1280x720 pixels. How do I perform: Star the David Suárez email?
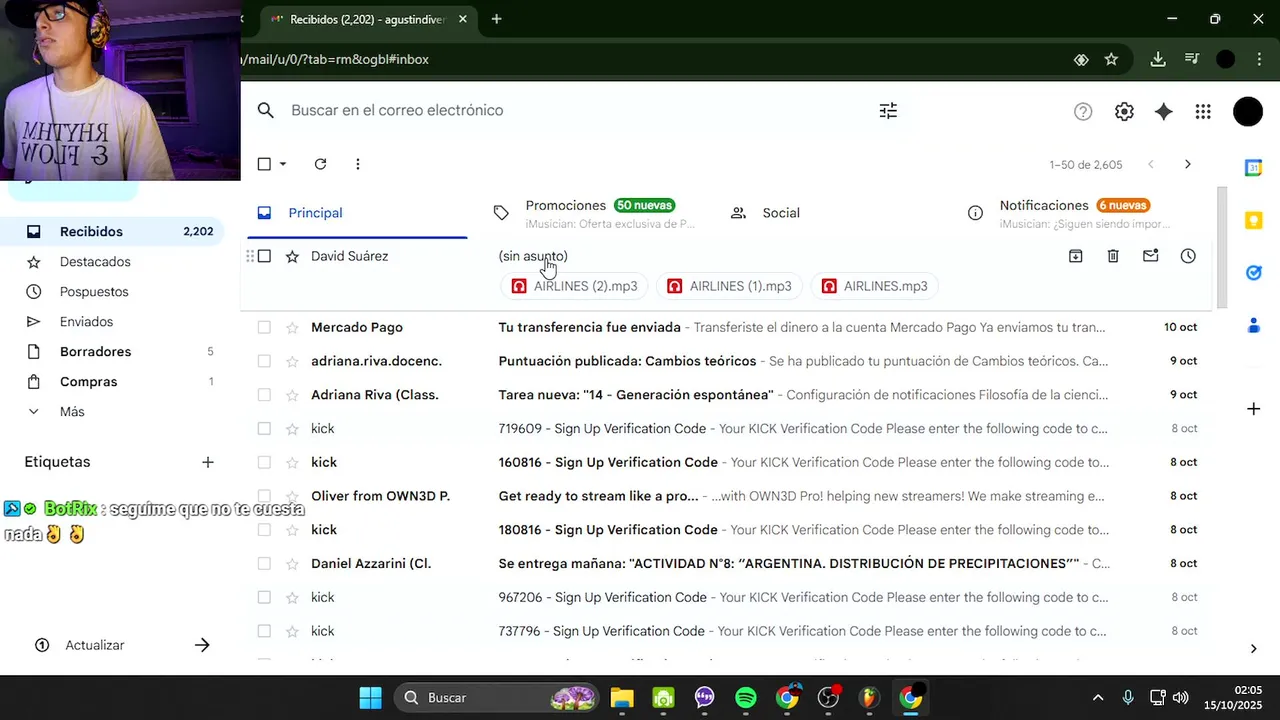click(292, 256)
